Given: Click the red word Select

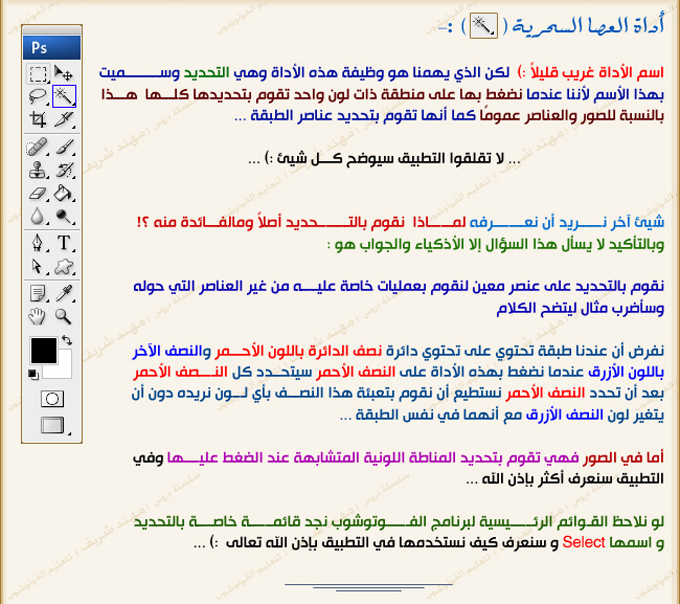Looking at the screenshot, I should point(583,542).
